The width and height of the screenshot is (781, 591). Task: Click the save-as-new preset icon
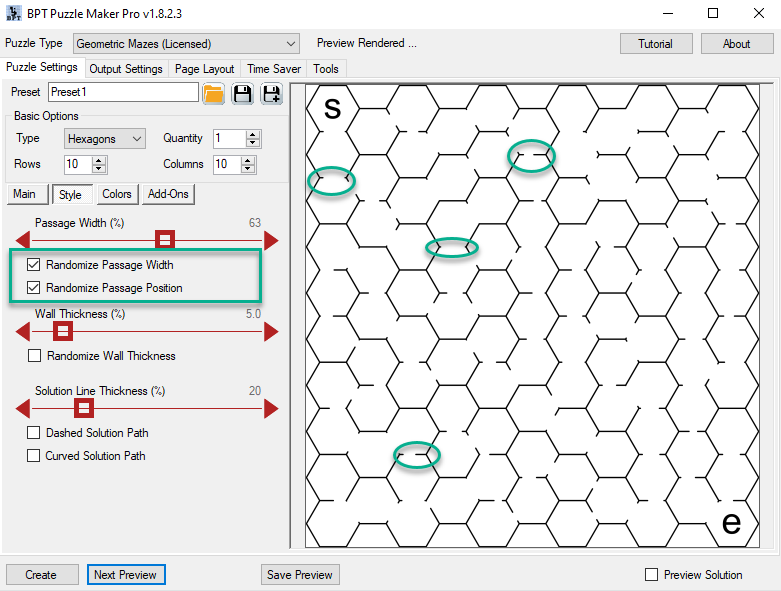coord(271,93)
